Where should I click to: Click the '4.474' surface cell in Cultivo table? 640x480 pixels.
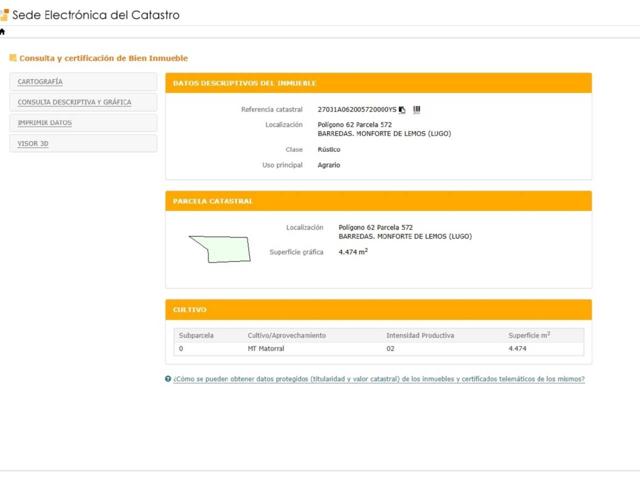tap(517, 349)
